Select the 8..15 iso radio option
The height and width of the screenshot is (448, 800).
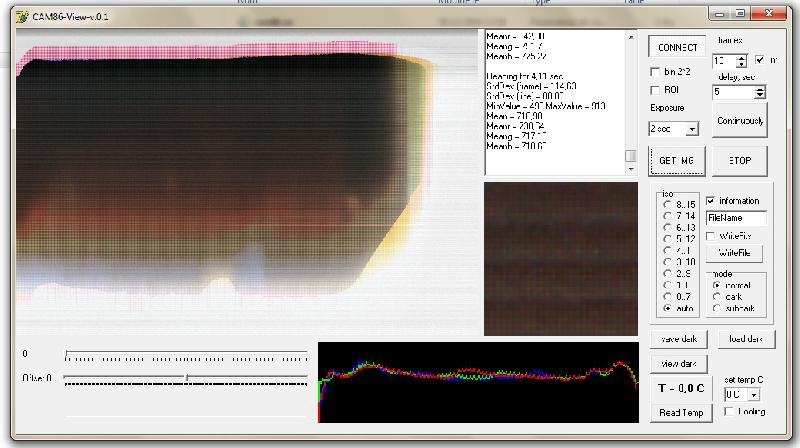[x=667, y=204]
